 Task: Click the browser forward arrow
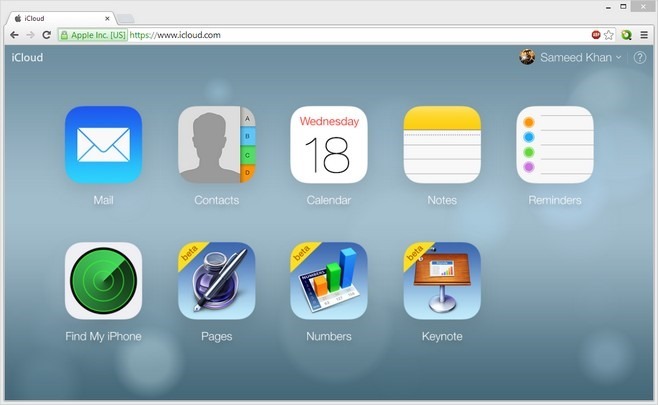tap(30, 35)
